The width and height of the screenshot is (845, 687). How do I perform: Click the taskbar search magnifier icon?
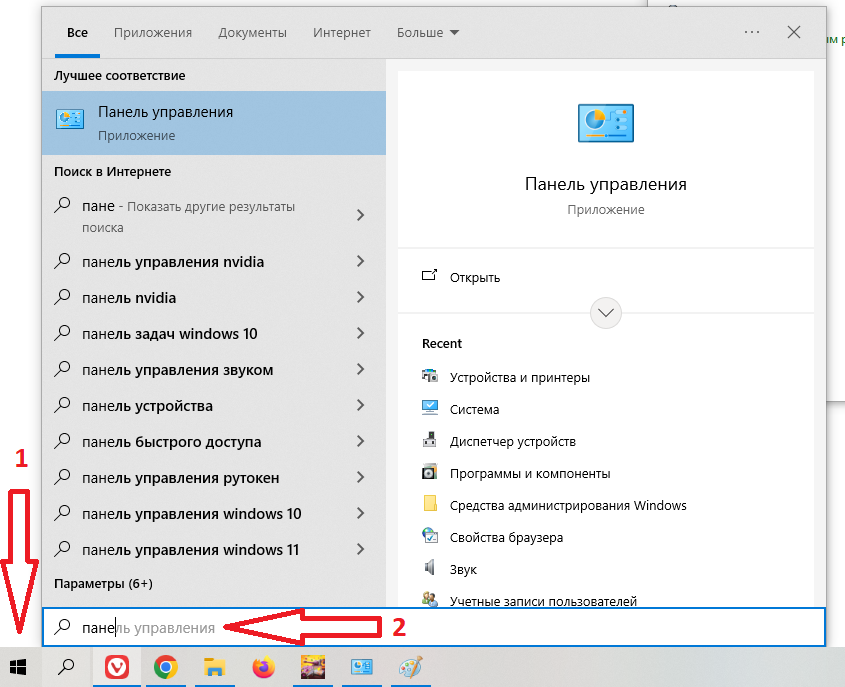coord(66,667)
